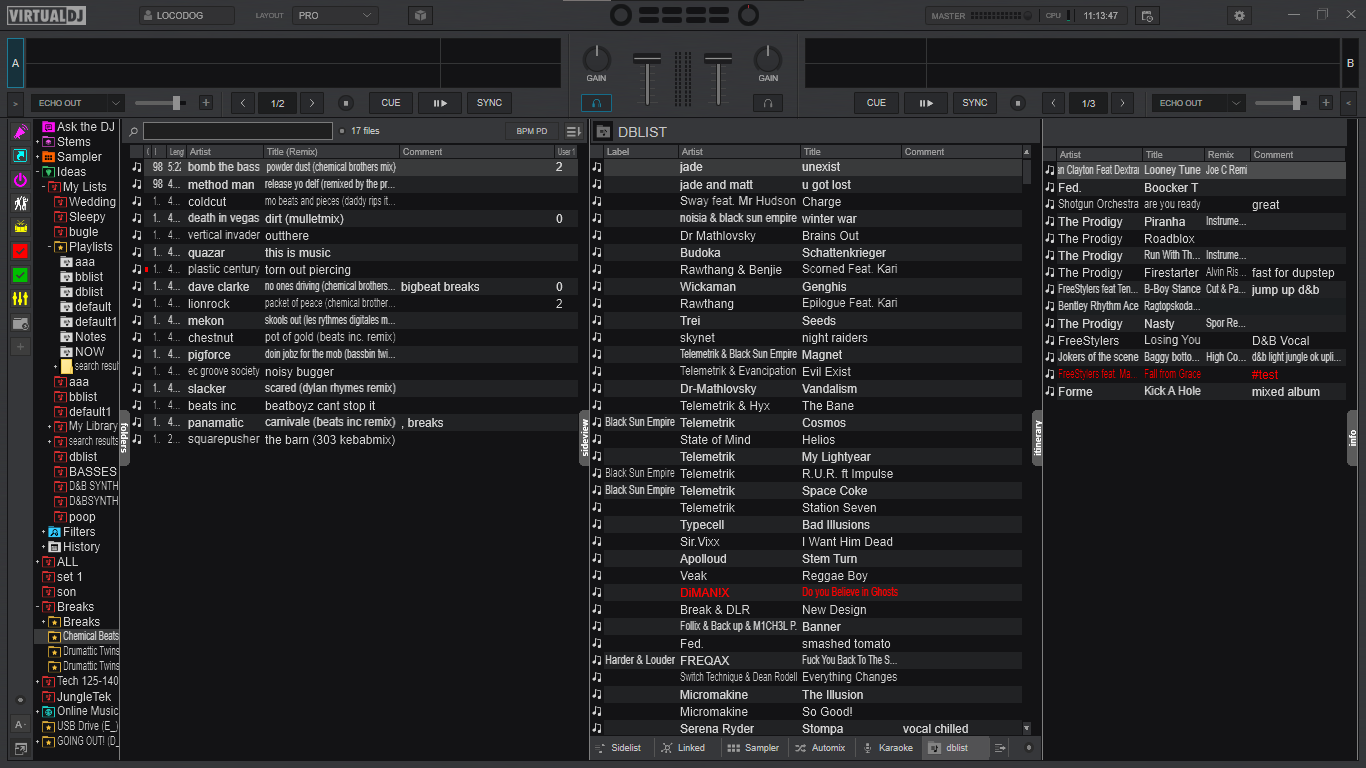Switch to the Sampler tab
Screen dimensions: 1366x768
[754, 748]
